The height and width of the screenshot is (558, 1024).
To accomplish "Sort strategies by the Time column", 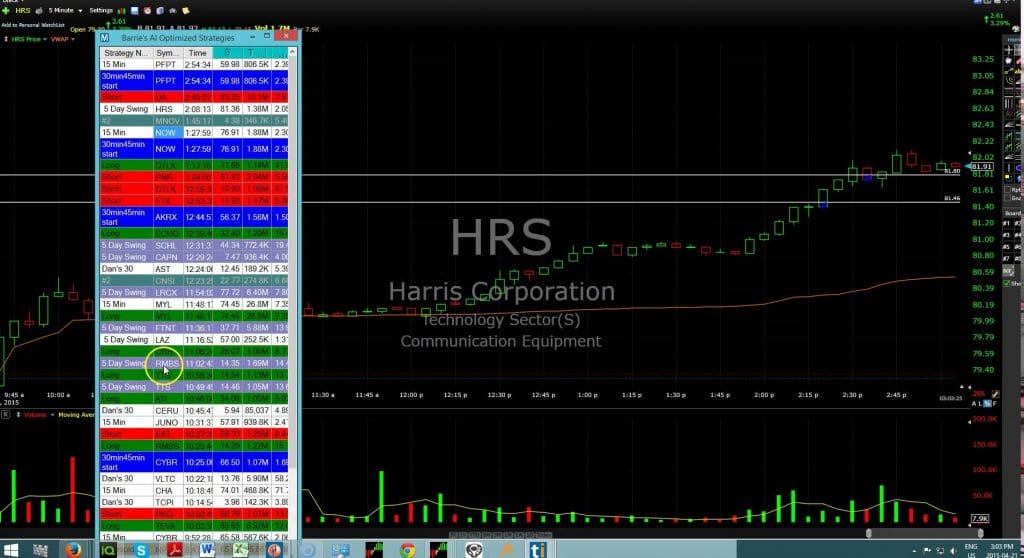I will click(x=197, y=53).
